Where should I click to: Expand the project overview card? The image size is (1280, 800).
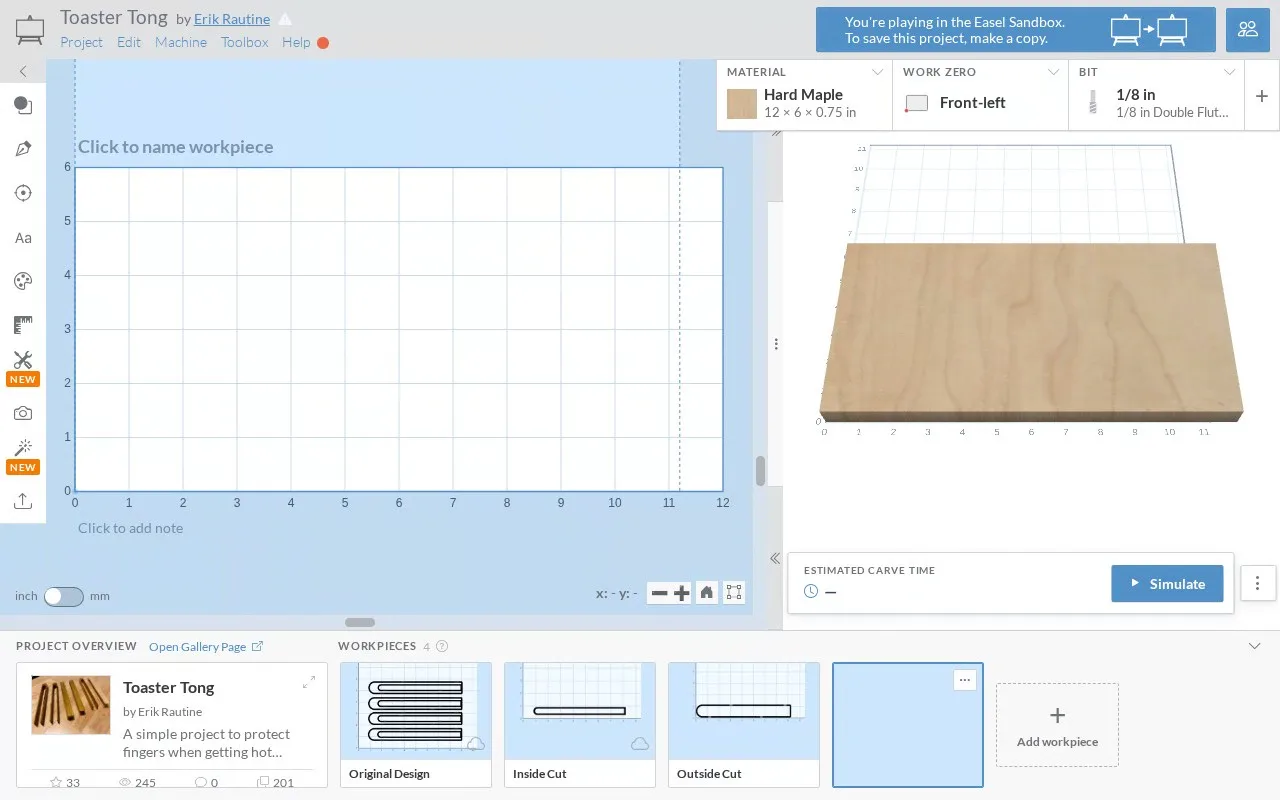click(309, 682)
